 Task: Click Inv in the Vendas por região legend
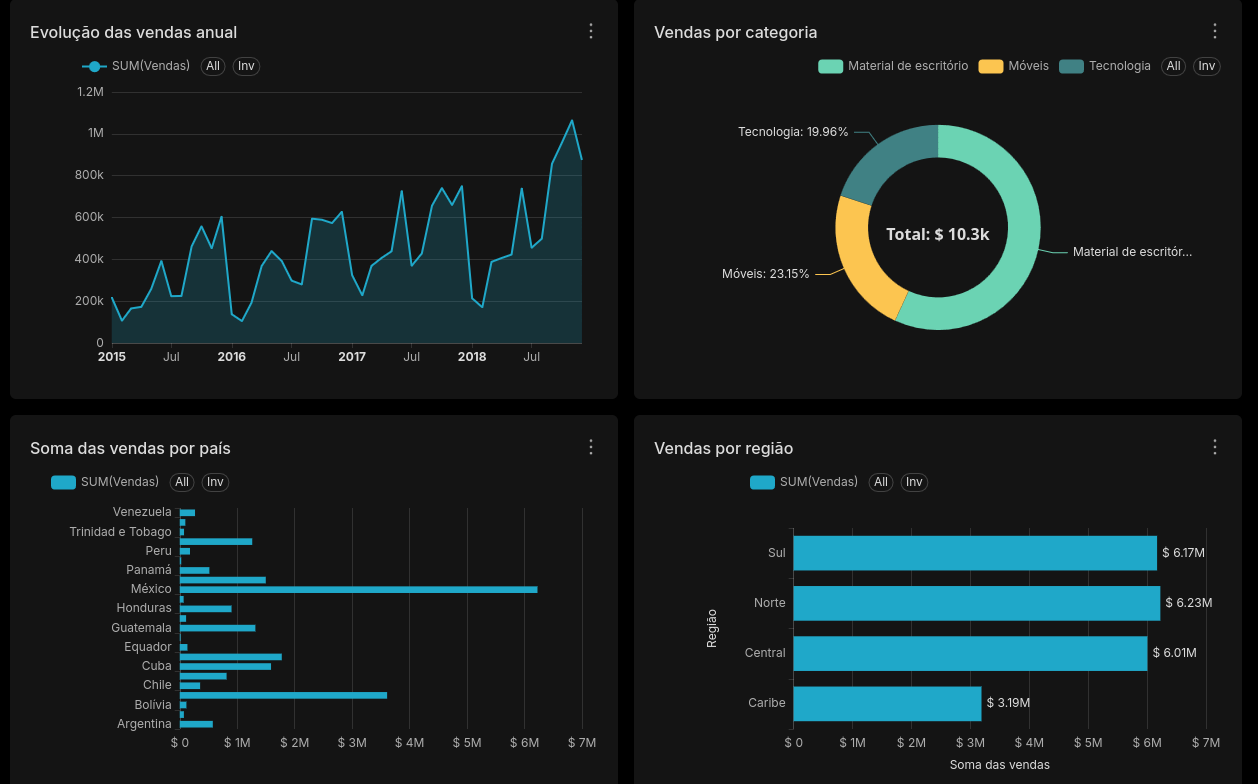(914, 482)
